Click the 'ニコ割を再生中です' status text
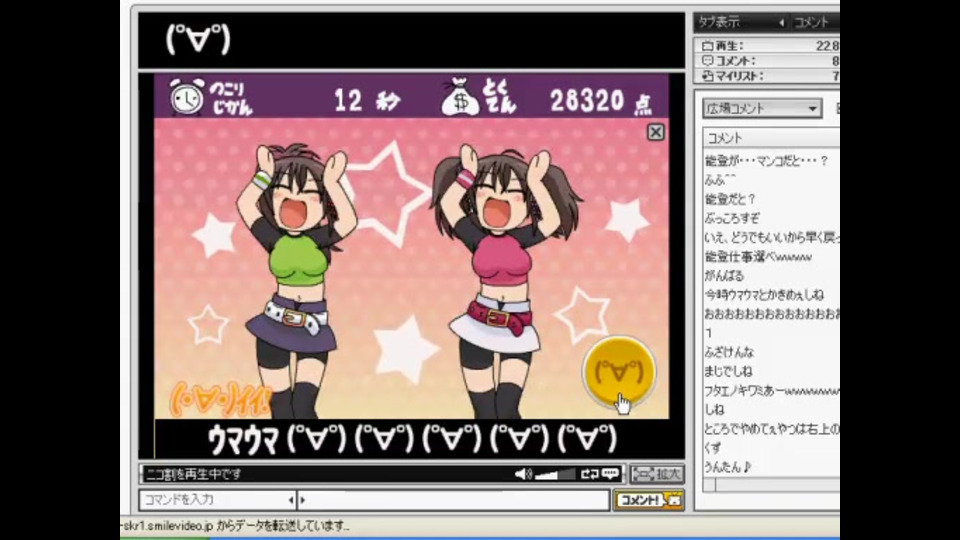The image size is (960, 540). [193, 474]
